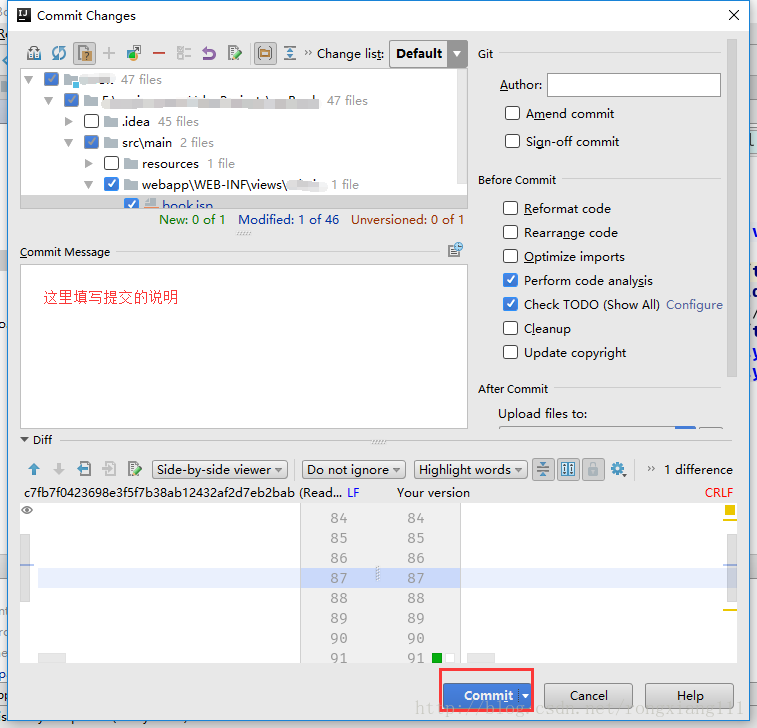
Task: Toggle Synchronize scrolling icon
Action: tap(568, 469)
